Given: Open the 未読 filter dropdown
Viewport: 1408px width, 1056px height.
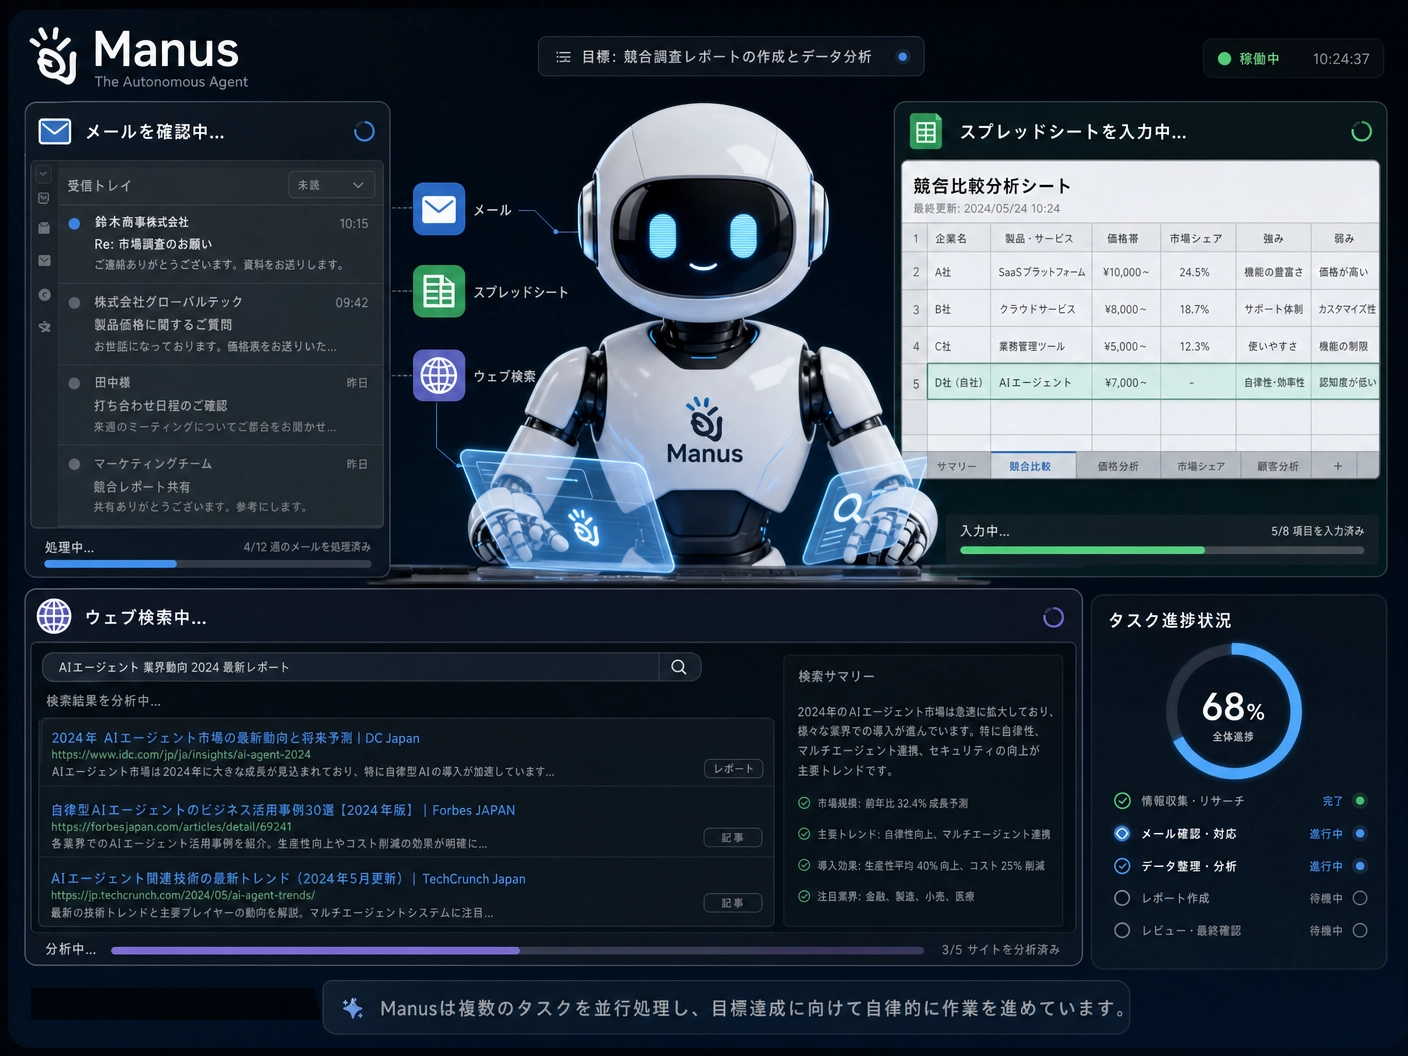Looking at the screenshot, I should 332,185.
